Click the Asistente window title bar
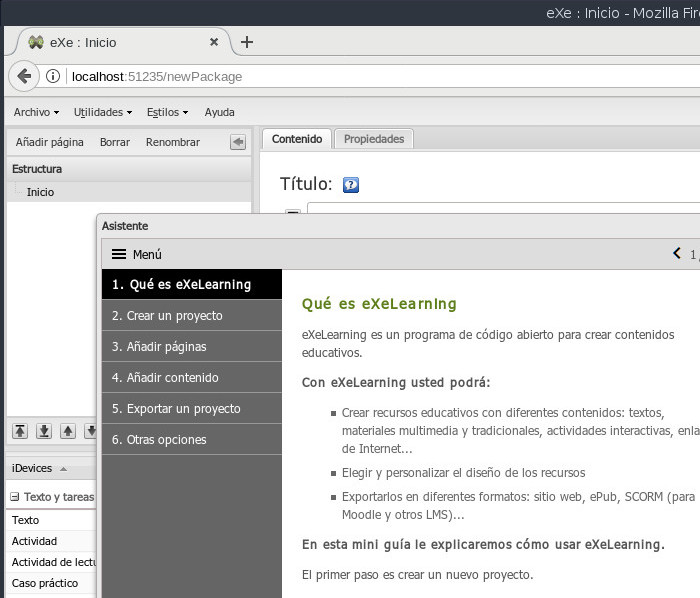Image resolution: width=700 pixels, height=598 pixels. pyautogui.click(x=400, y=226)
